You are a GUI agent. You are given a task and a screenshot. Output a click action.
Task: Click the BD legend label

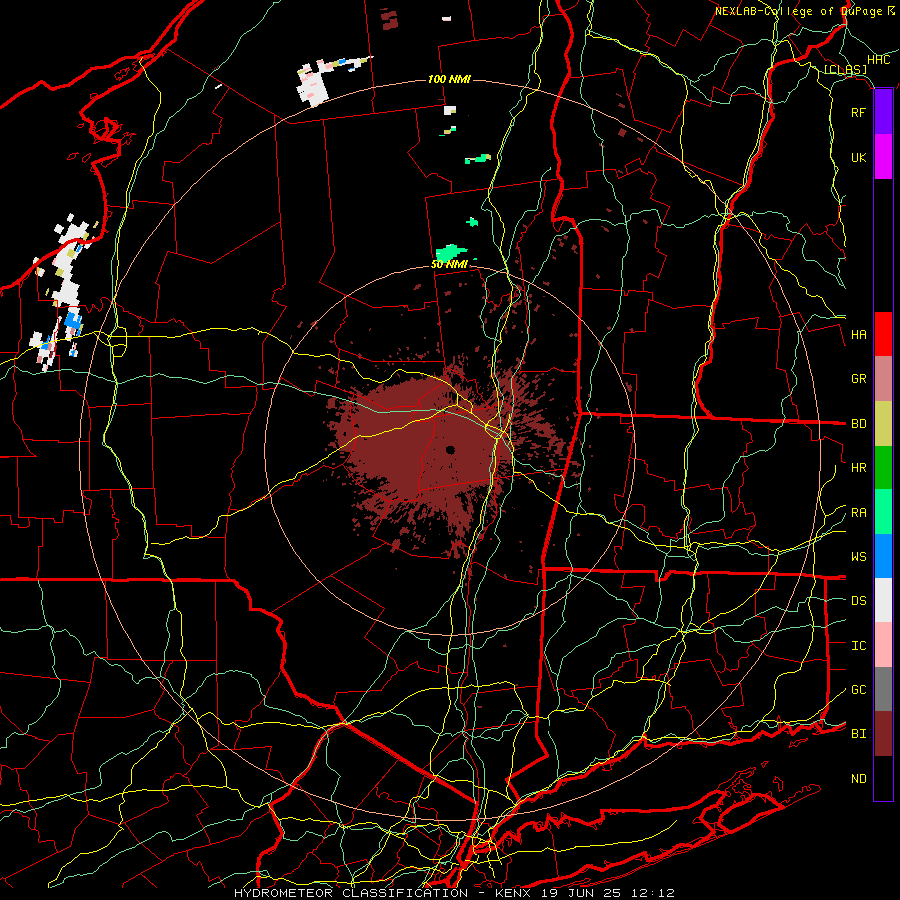click(x=859, y=424)
